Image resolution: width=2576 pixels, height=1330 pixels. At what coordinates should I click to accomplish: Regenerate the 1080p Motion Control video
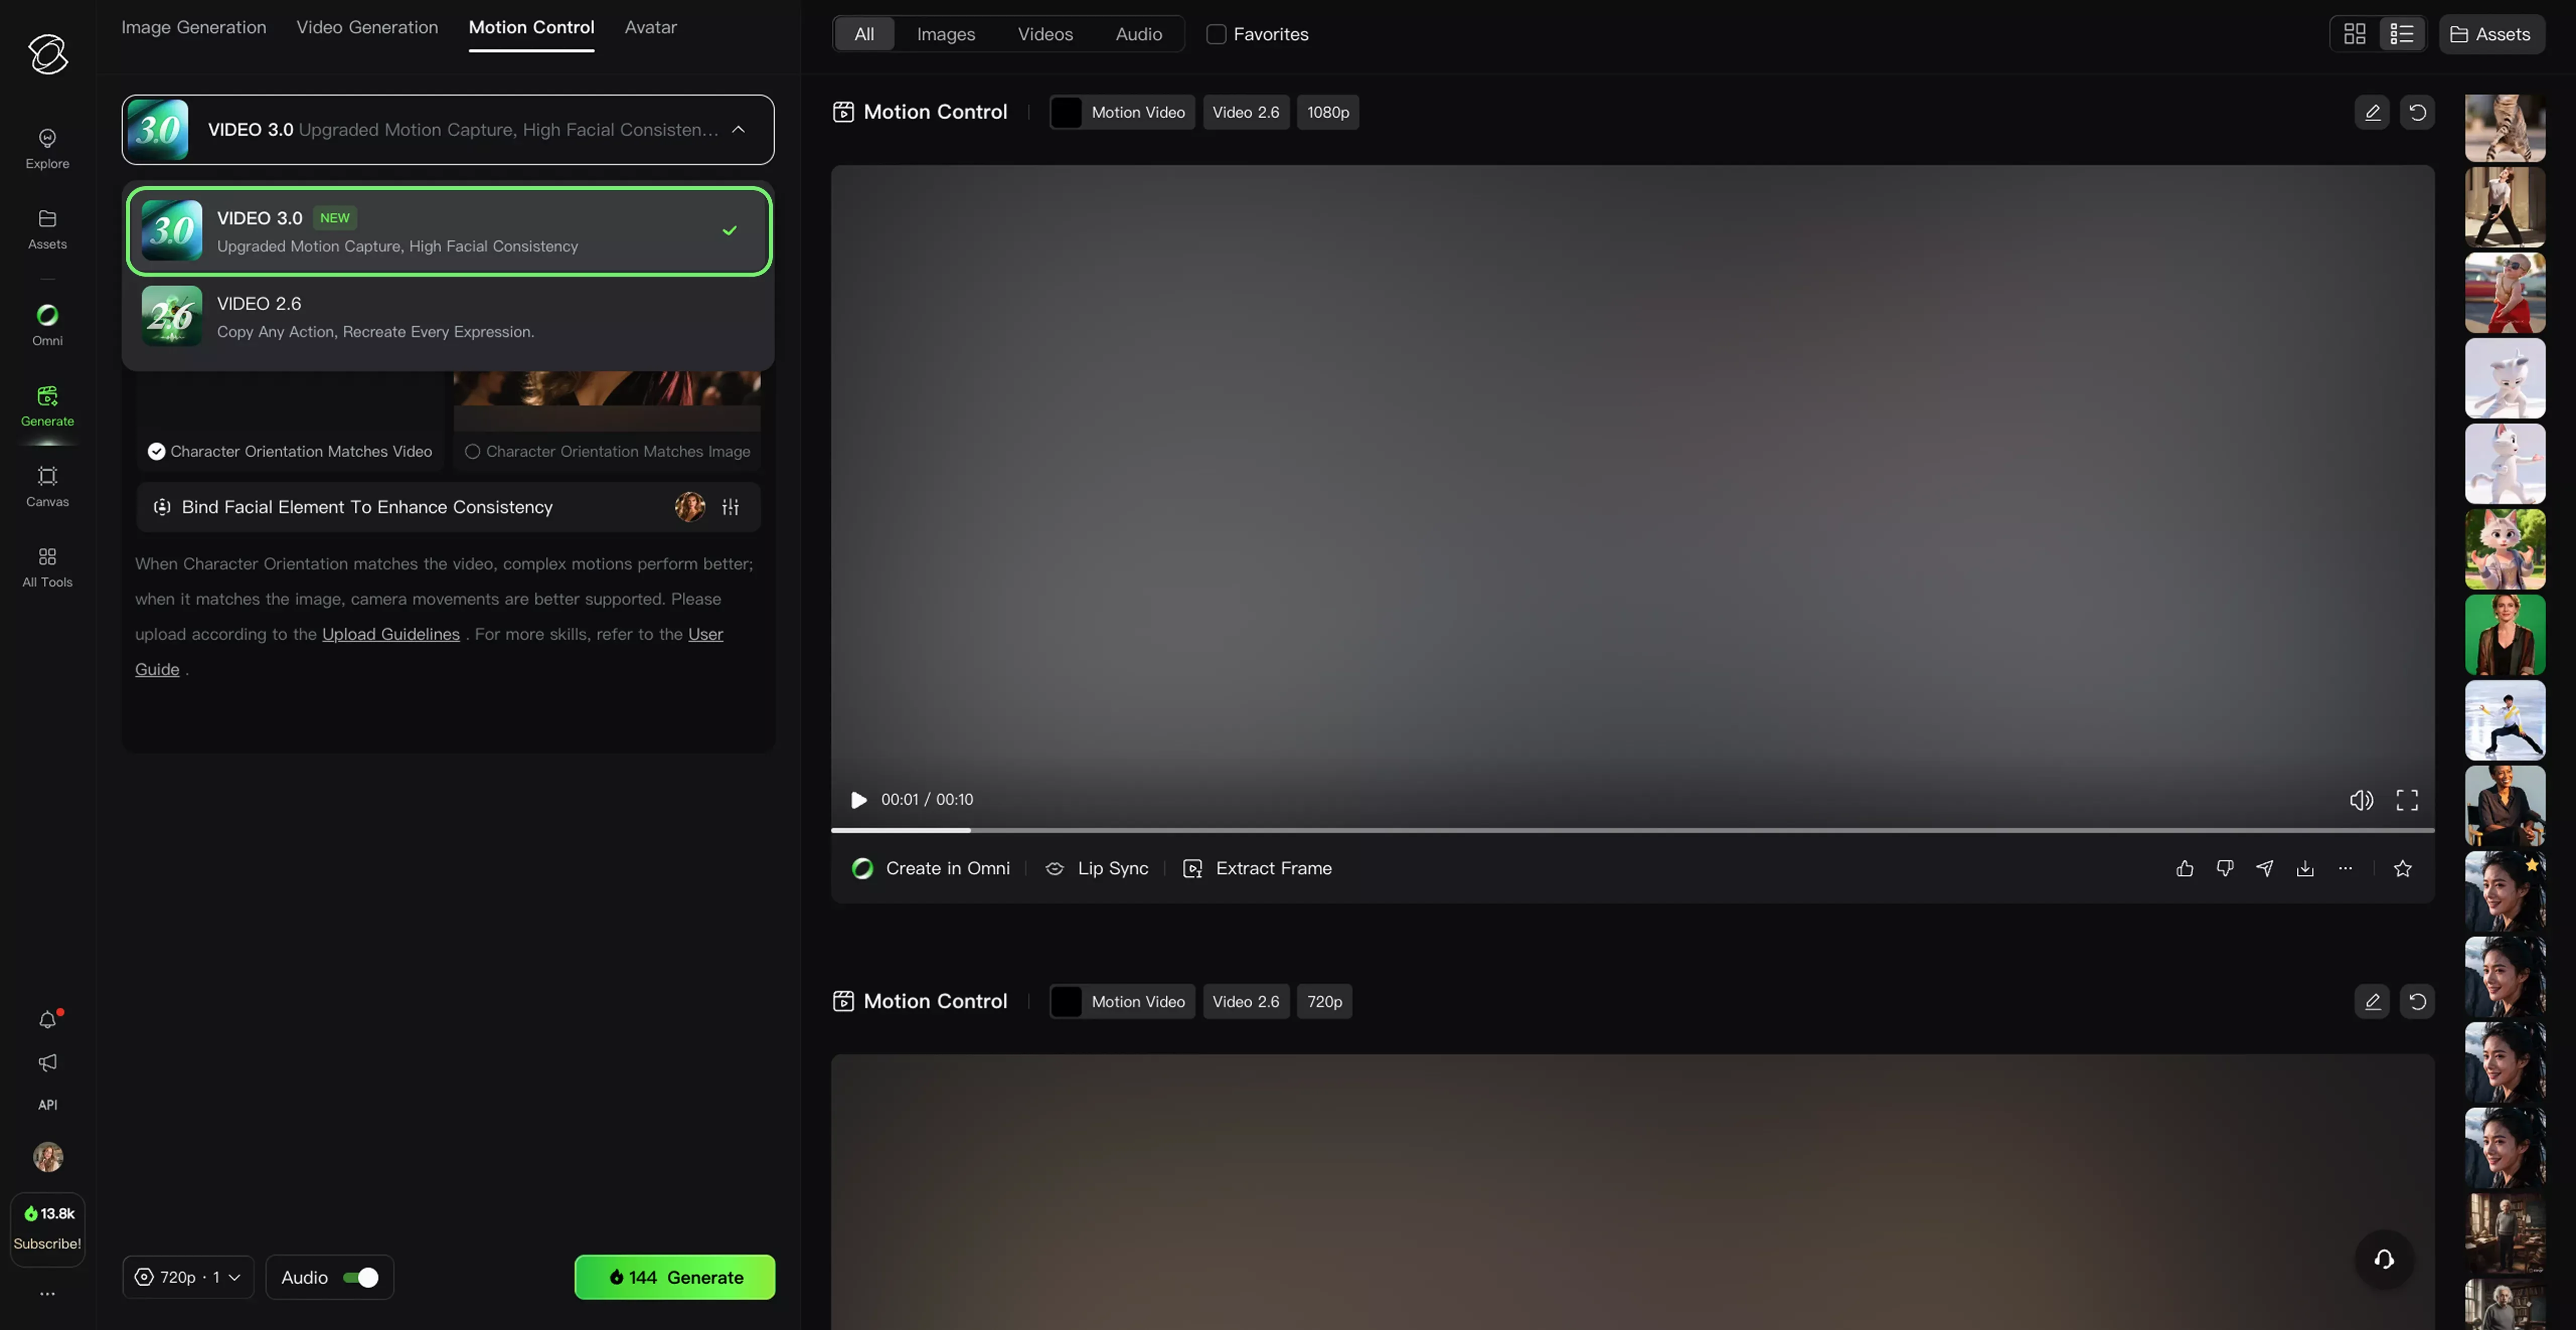2417,112
